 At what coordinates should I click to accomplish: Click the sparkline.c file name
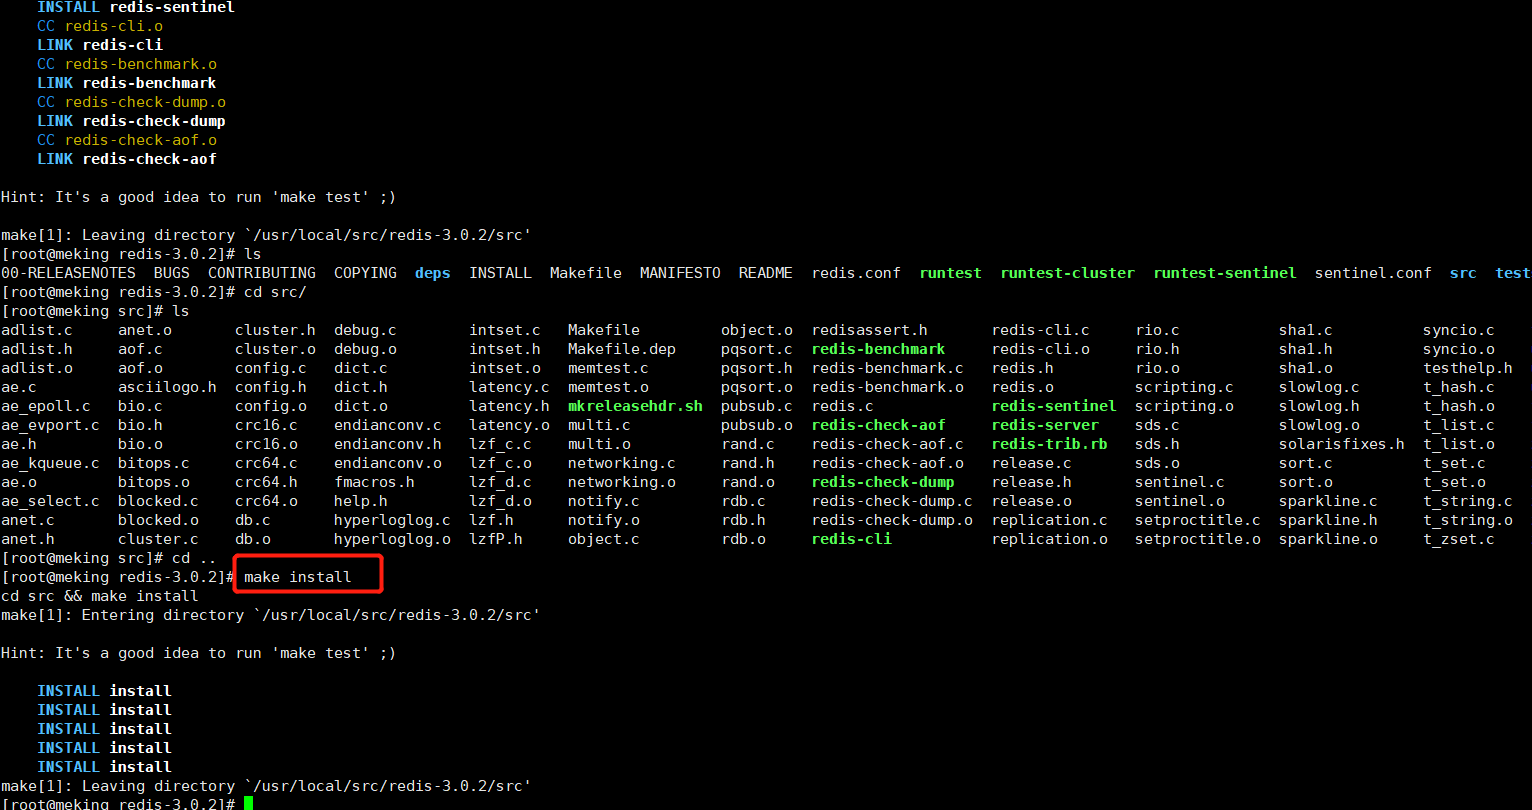1328,501
